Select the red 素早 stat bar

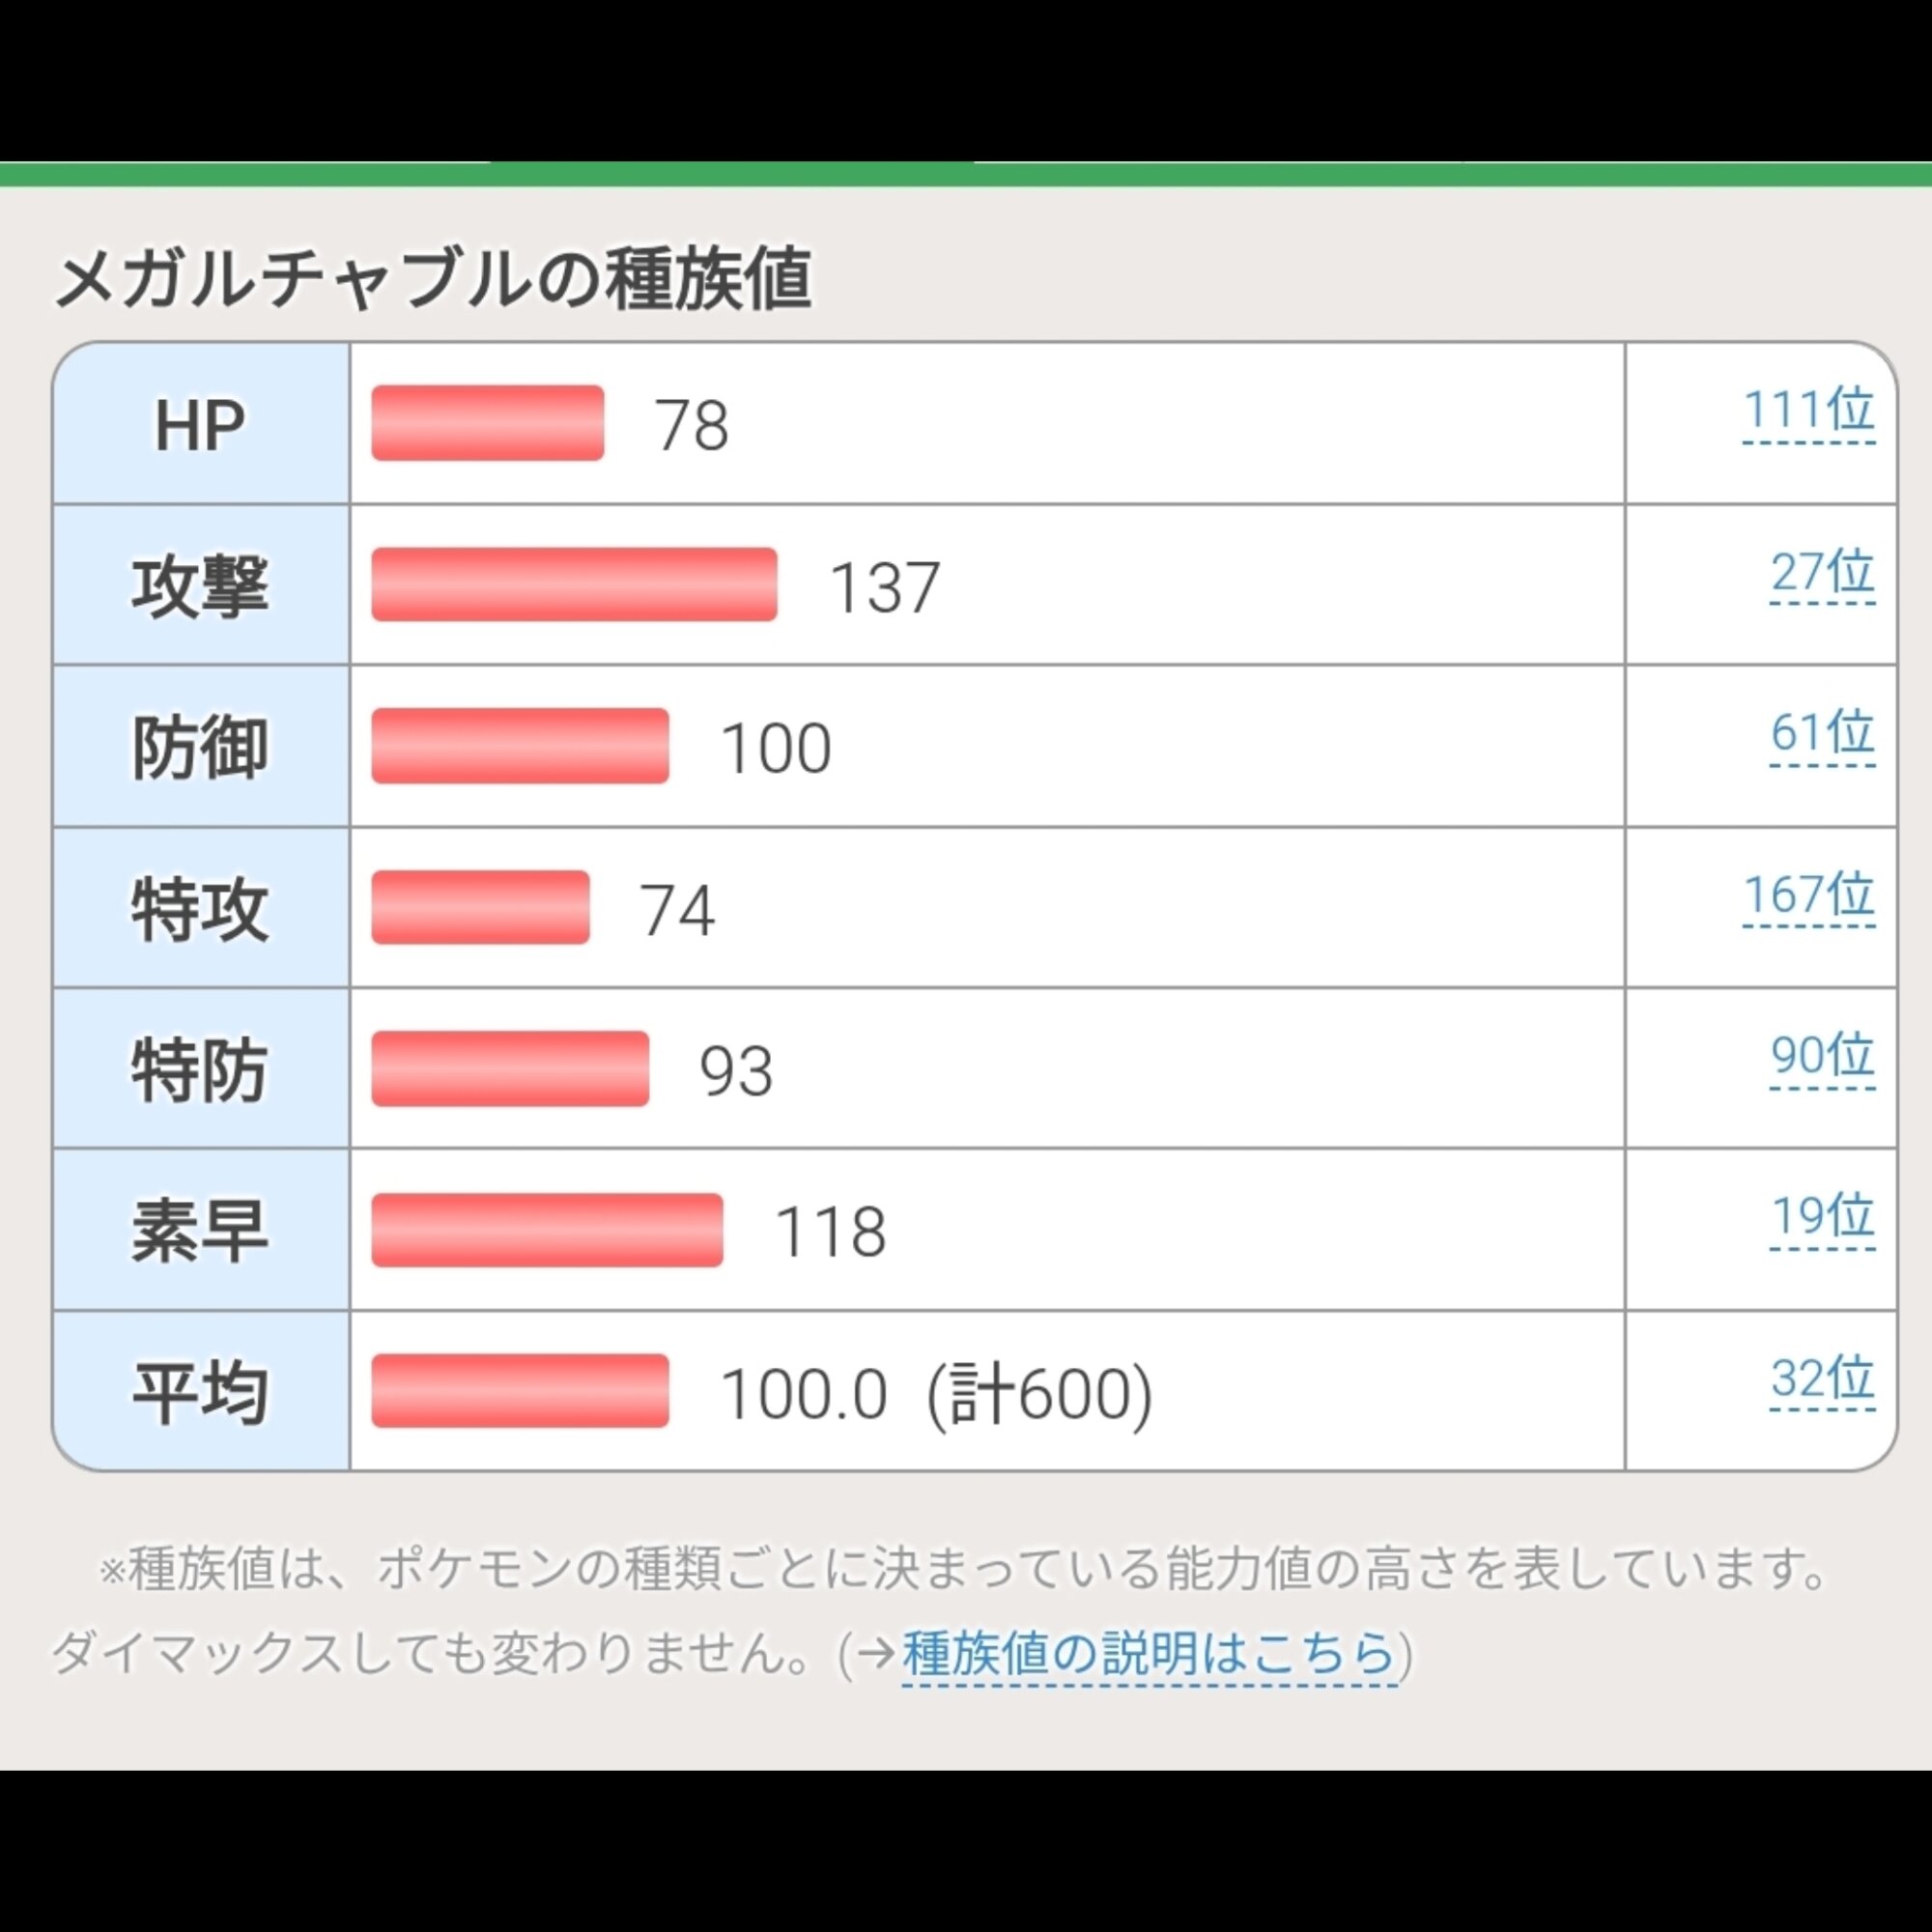pos(547,1230)
